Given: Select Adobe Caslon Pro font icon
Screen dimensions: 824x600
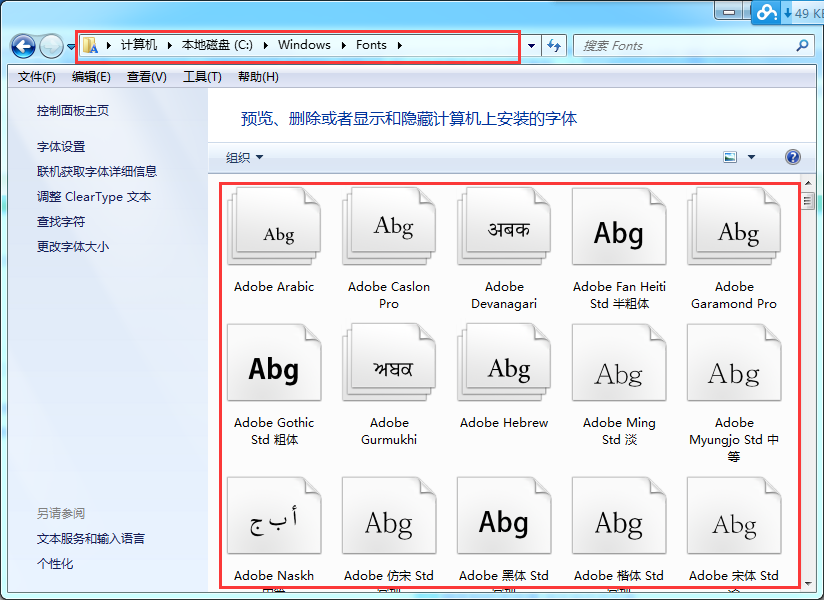Looking at the screenshot, I should click(x=389, y=226).
